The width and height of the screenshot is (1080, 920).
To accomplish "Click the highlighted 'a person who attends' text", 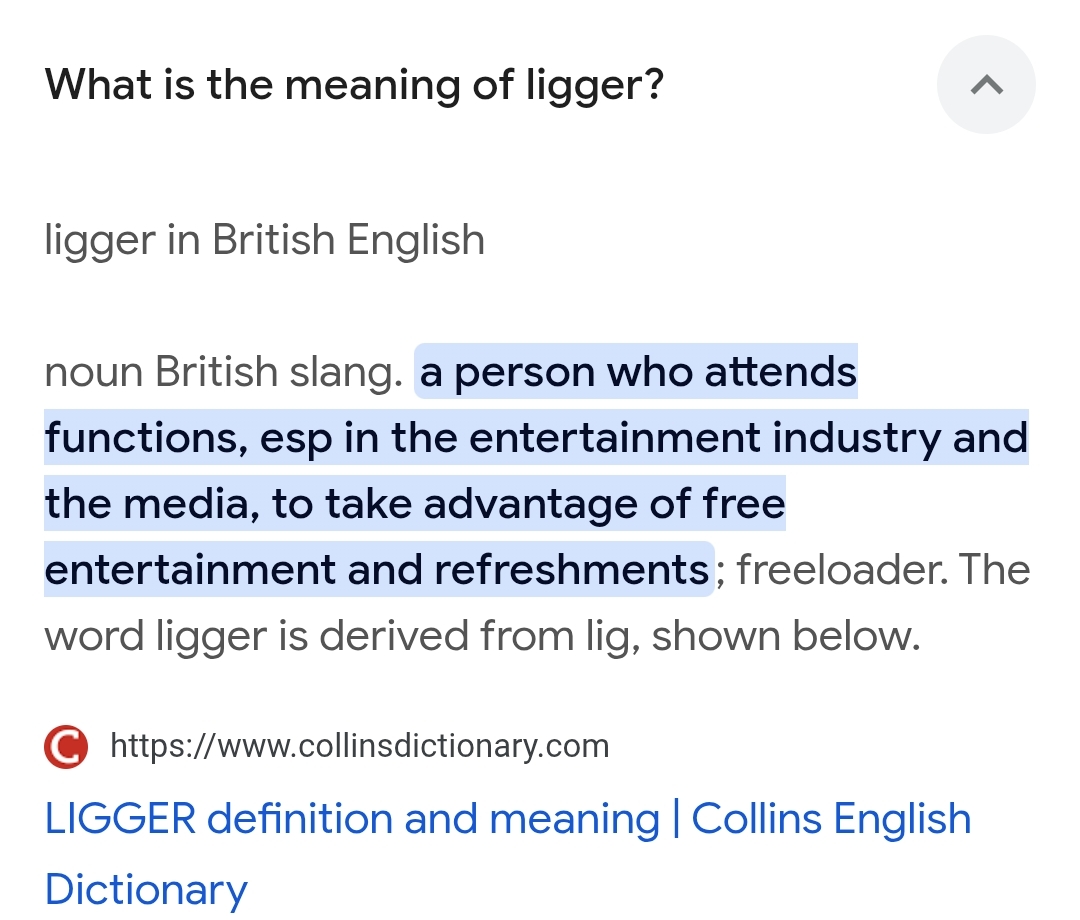I will [637, 372].
